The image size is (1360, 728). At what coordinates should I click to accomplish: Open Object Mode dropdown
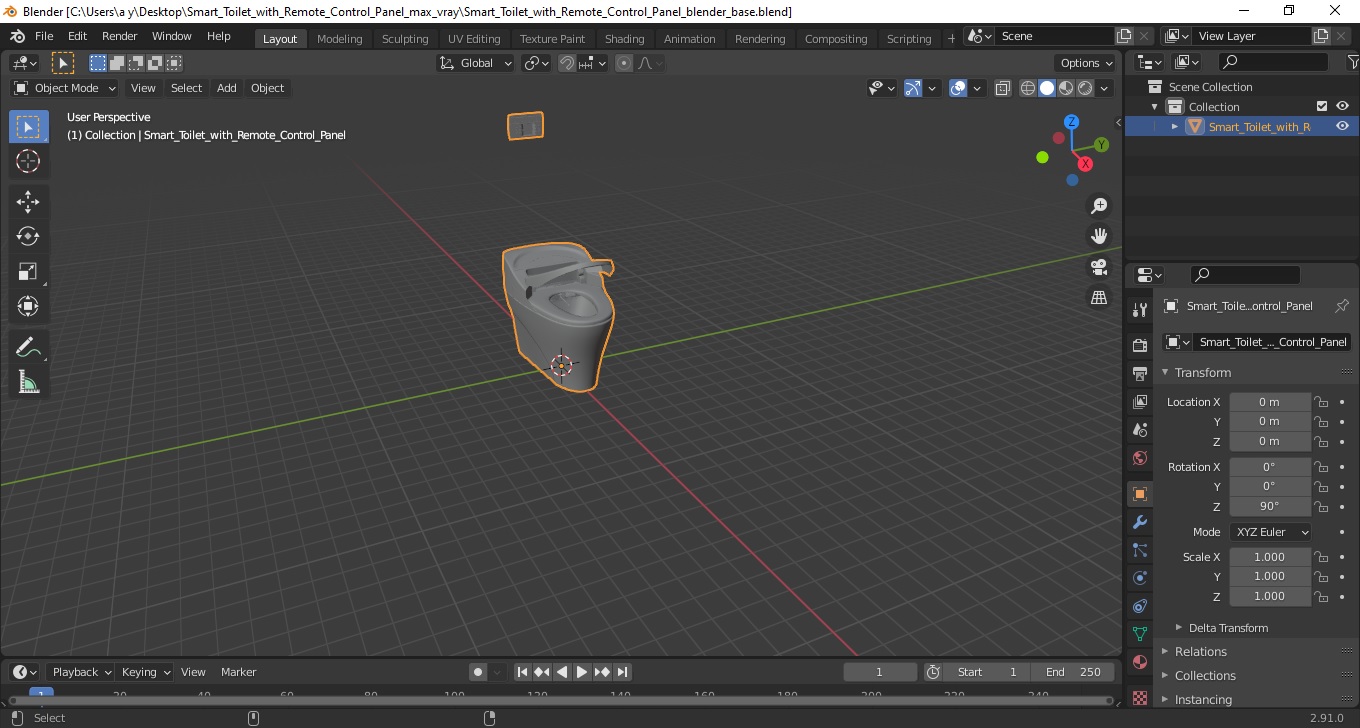click(x=65, y=88)
